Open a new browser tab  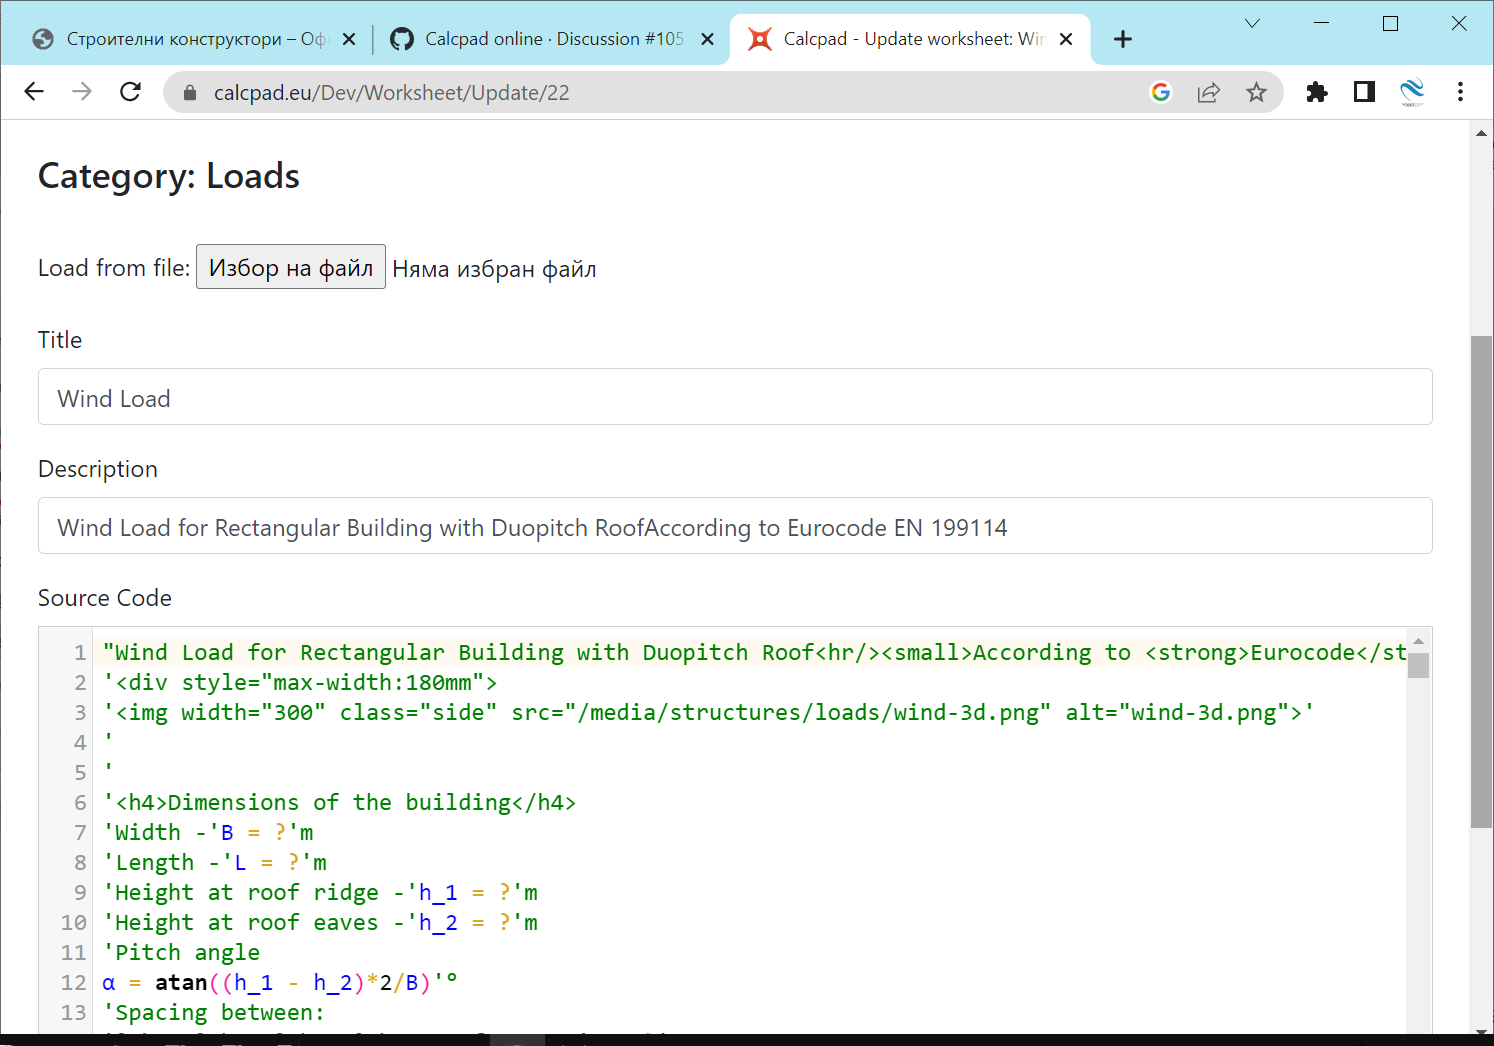tap(1123, 39)
